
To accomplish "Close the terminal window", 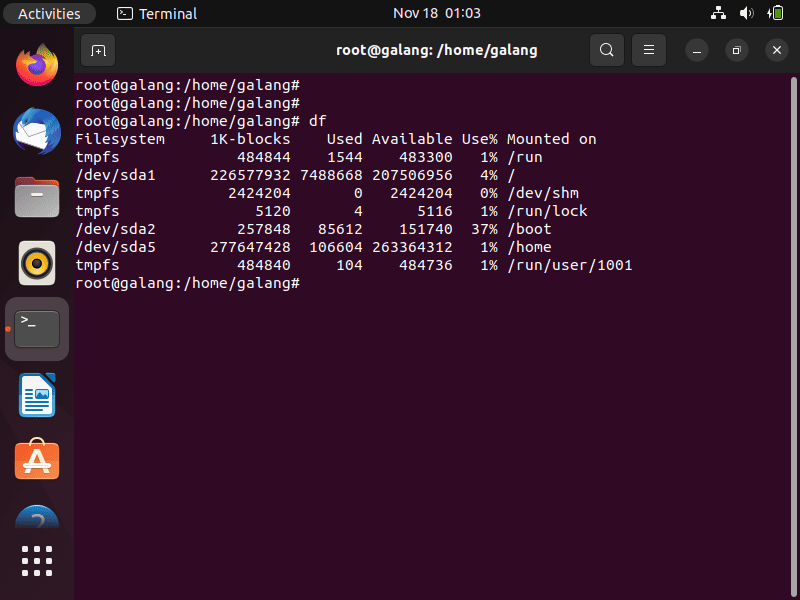I will point(777,51).
